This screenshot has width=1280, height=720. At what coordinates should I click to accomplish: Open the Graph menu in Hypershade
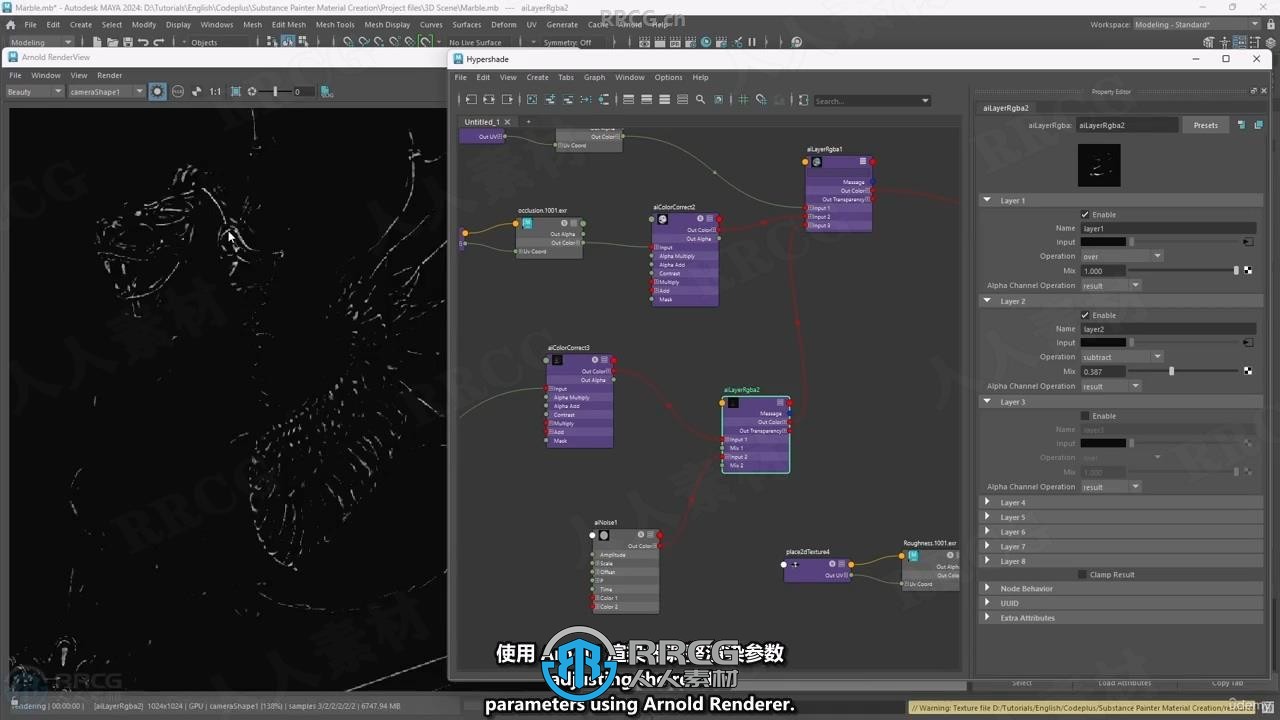point(594,77)
